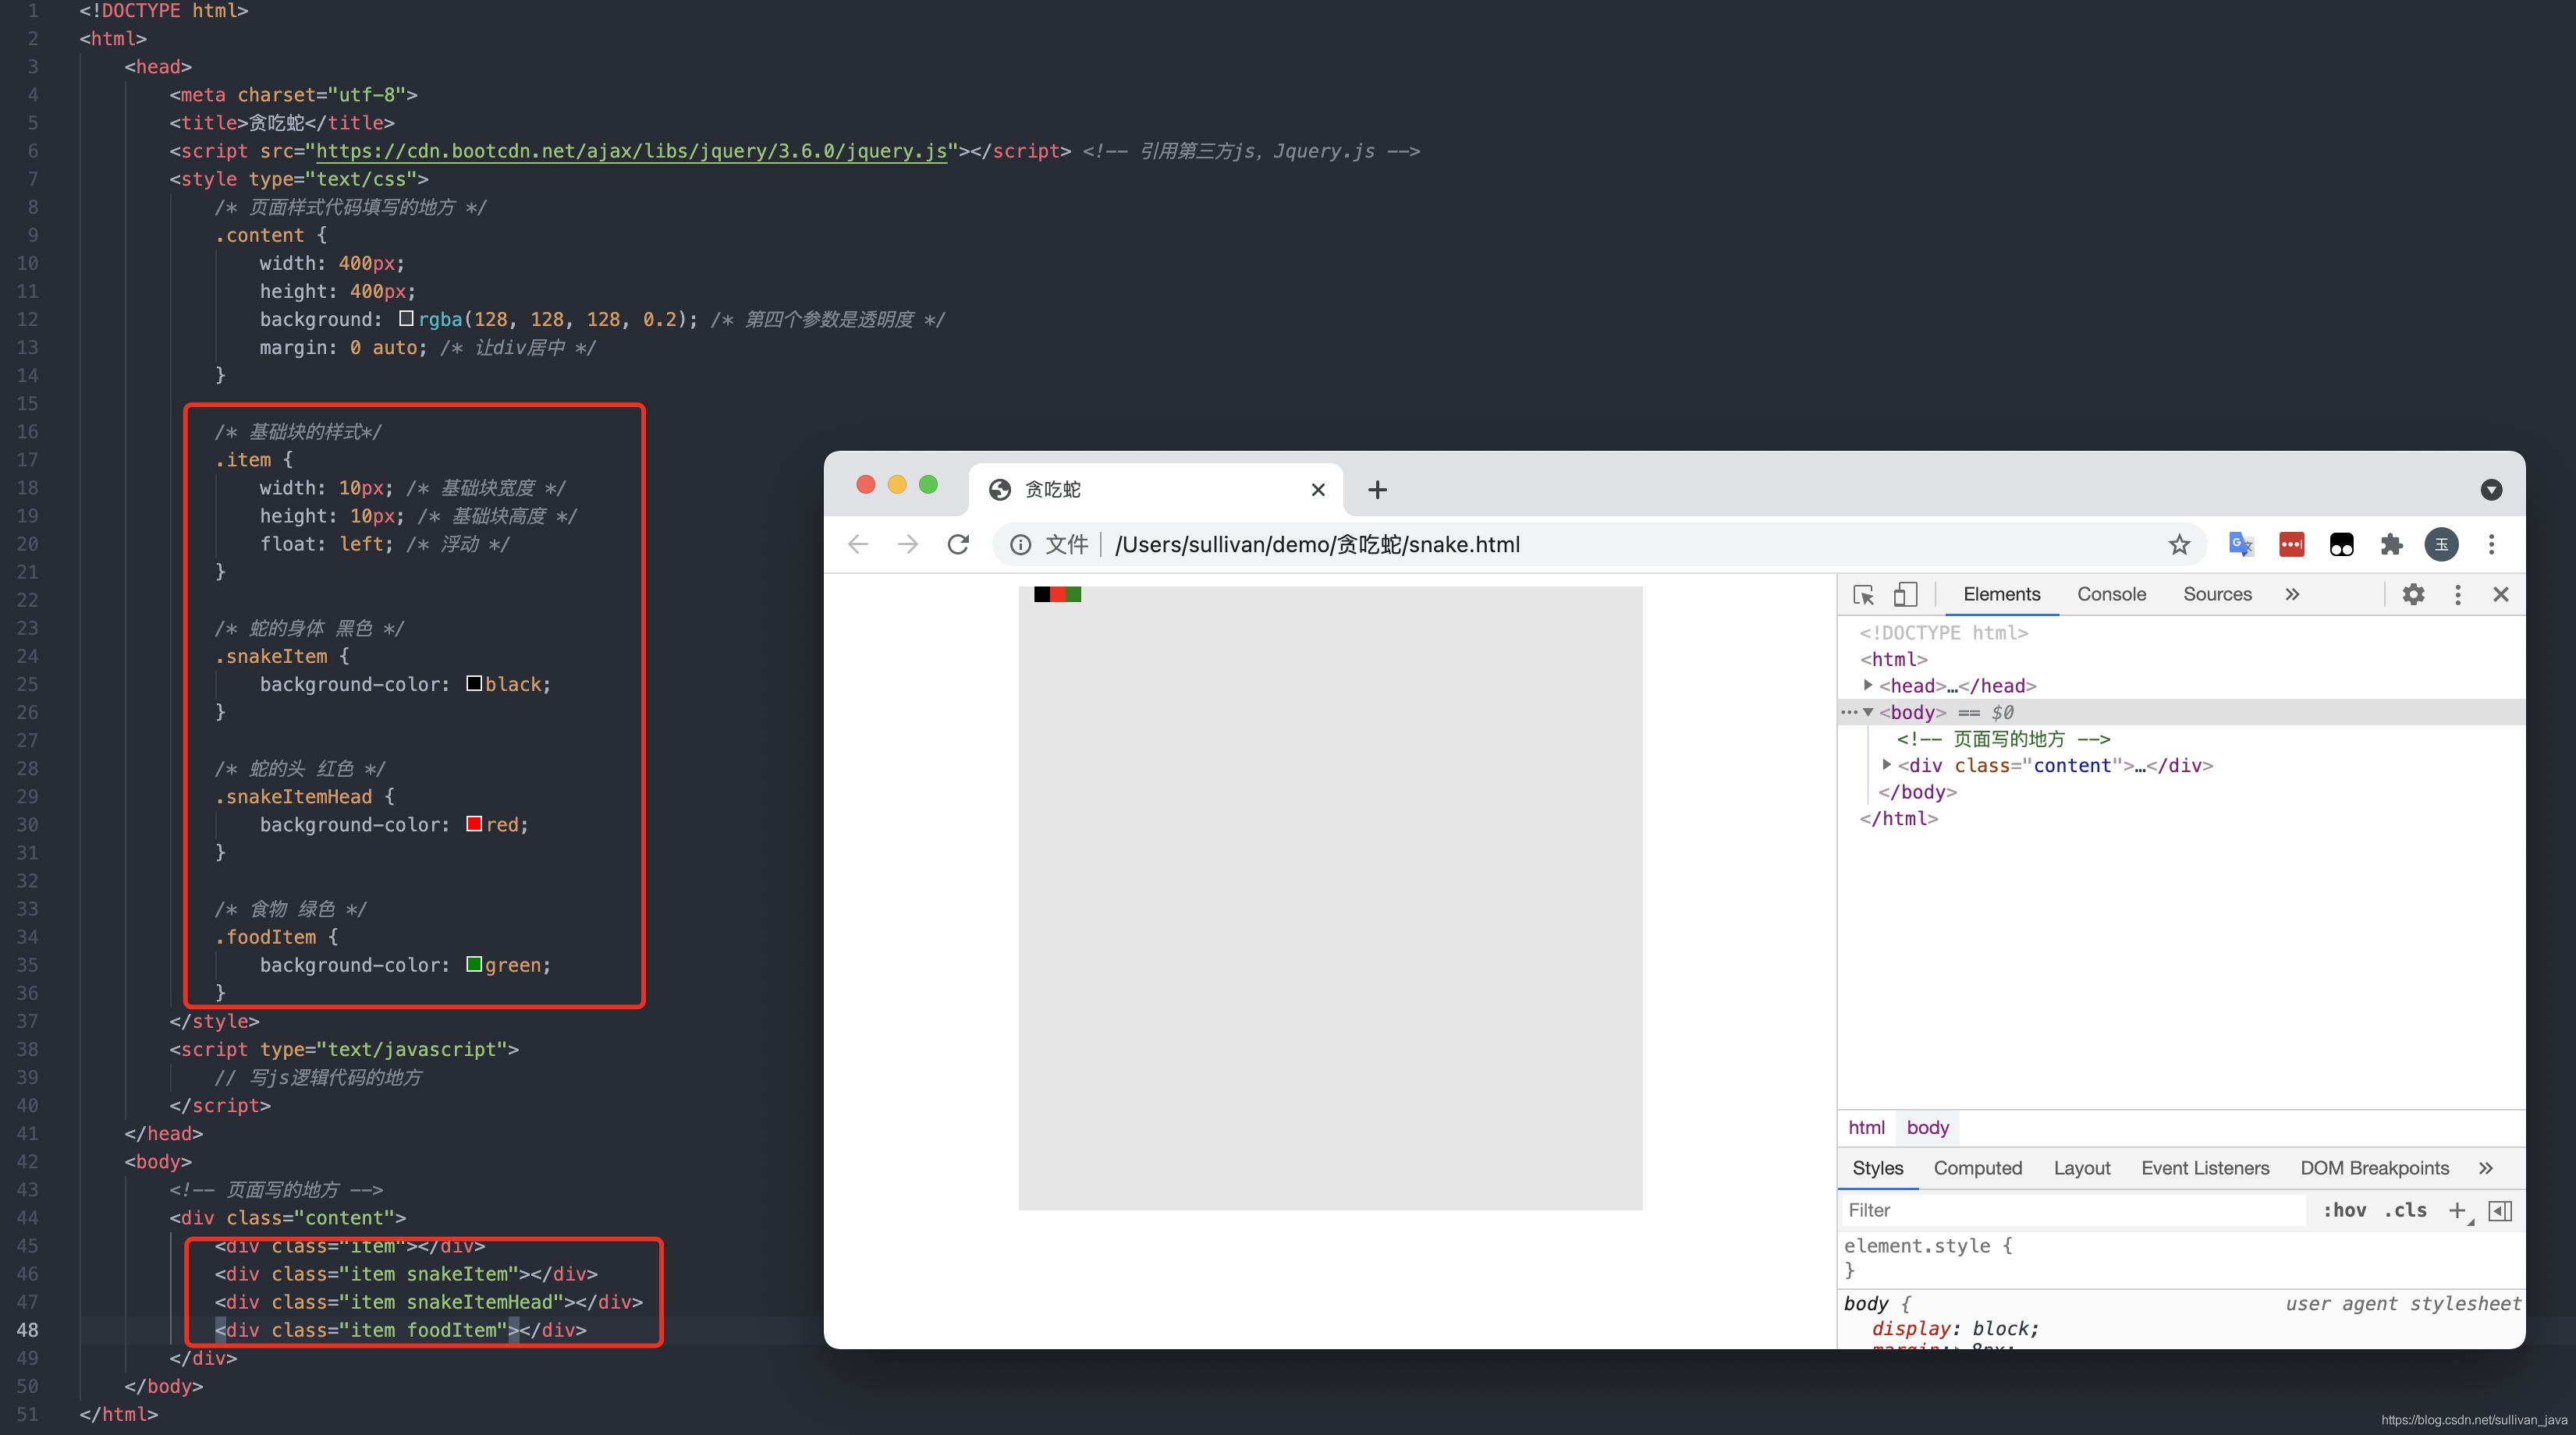Toggle the :hov element state panel

(2344, 1210)
